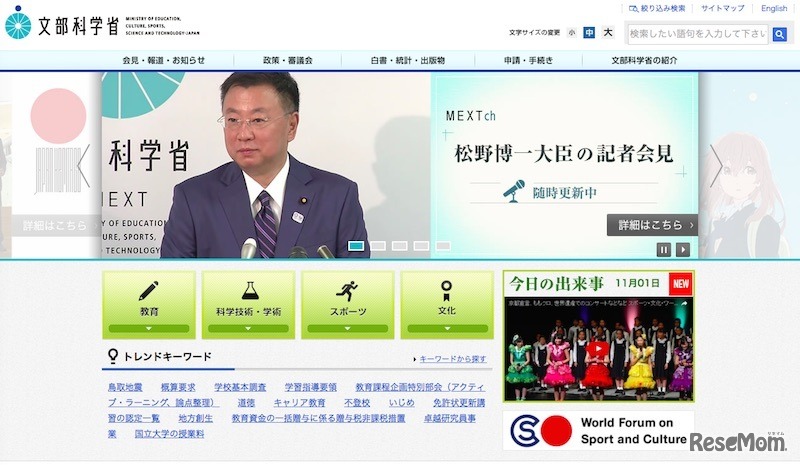Expand the 科学技術・学術 category dropdown bar
Viewport: 800px width, 465px height.
coord(248,329)
